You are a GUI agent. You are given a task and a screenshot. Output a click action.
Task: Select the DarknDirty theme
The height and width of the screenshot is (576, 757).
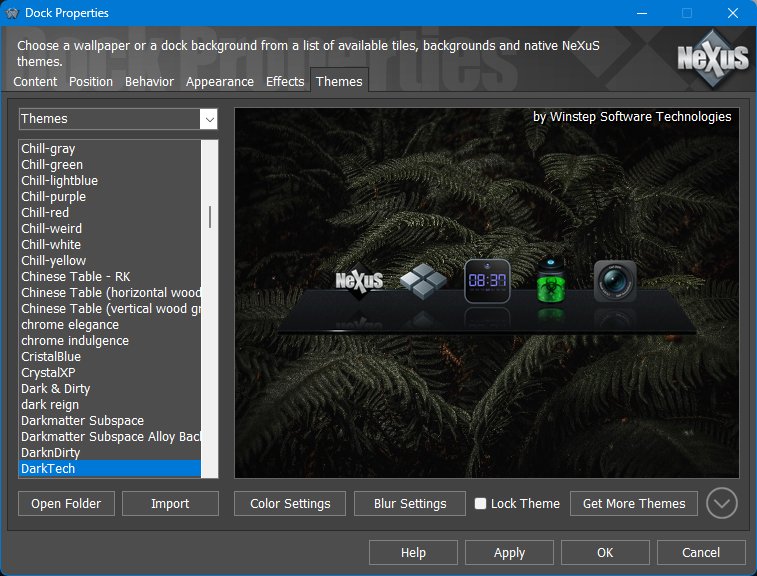pyautogui.click(x=110, y=452)
